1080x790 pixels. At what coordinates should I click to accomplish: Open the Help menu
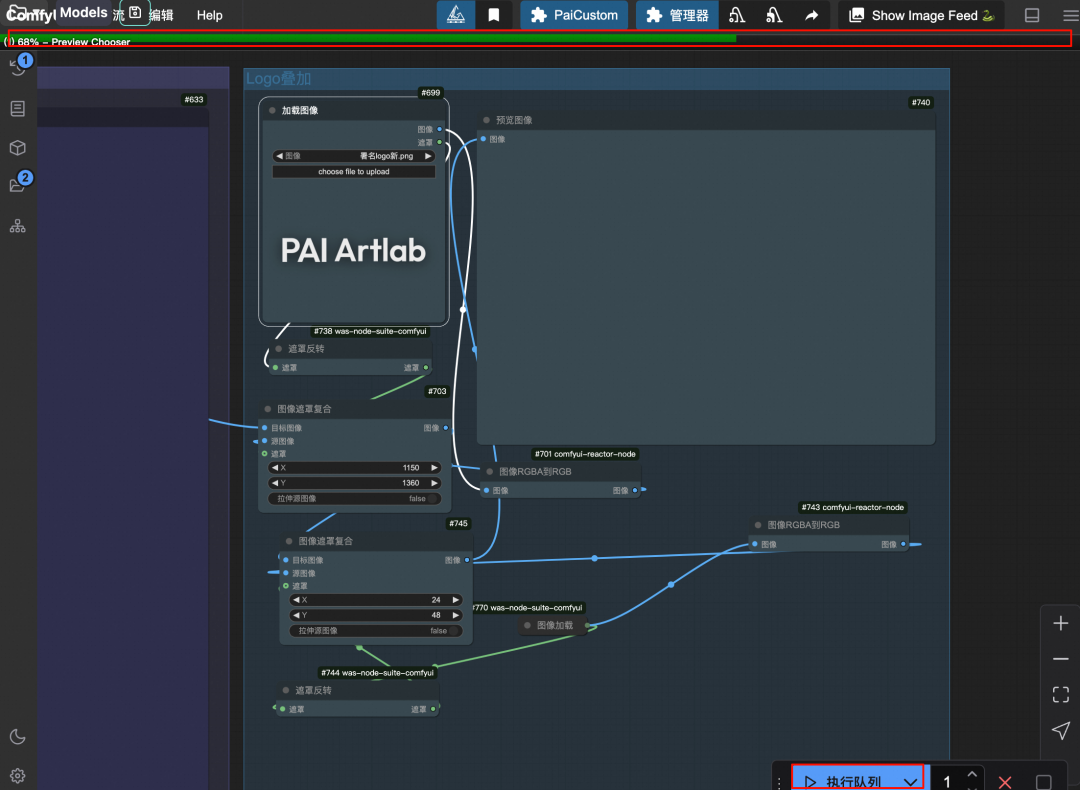coord(209,15)
